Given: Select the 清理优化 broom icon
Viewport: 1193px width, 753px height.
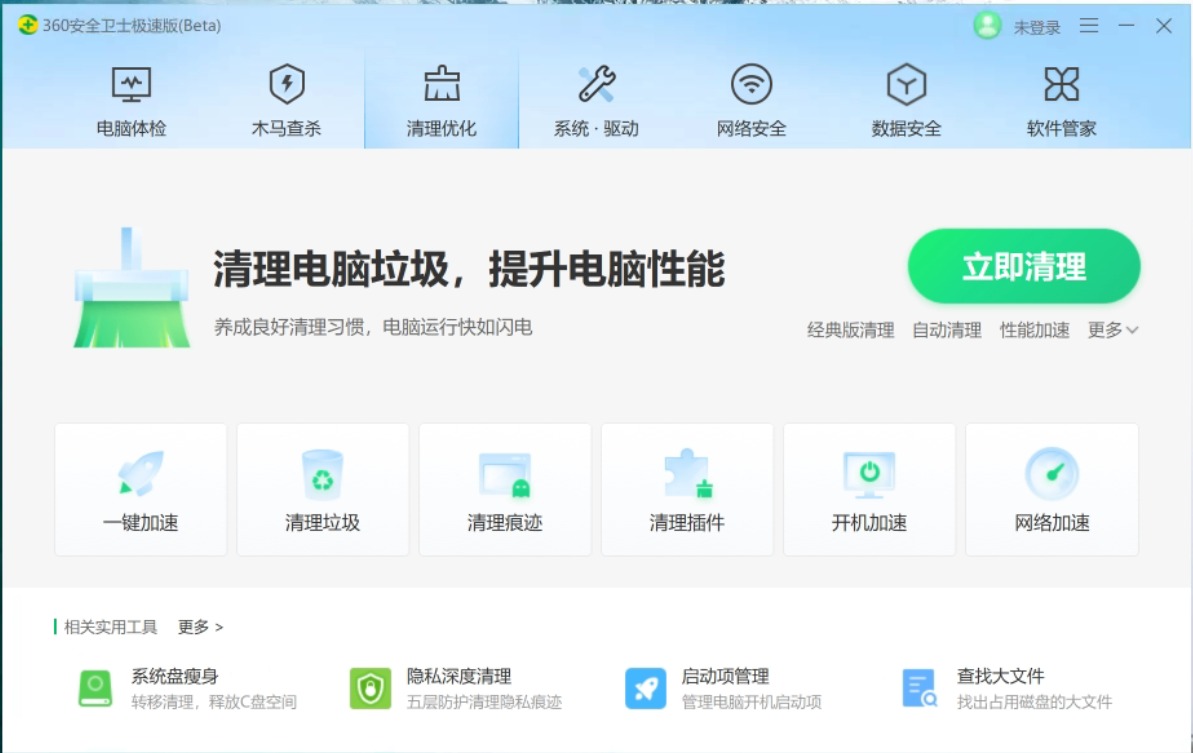Looking at the screenshot, I should point(441,84).
